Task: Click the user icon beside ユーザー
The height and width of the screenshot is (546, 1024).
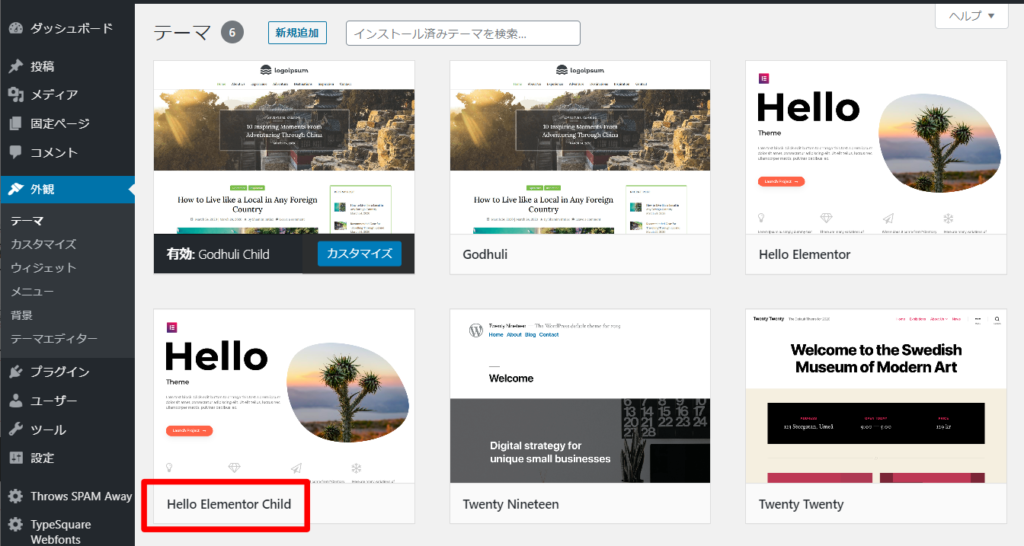Action: click(16, 400)
